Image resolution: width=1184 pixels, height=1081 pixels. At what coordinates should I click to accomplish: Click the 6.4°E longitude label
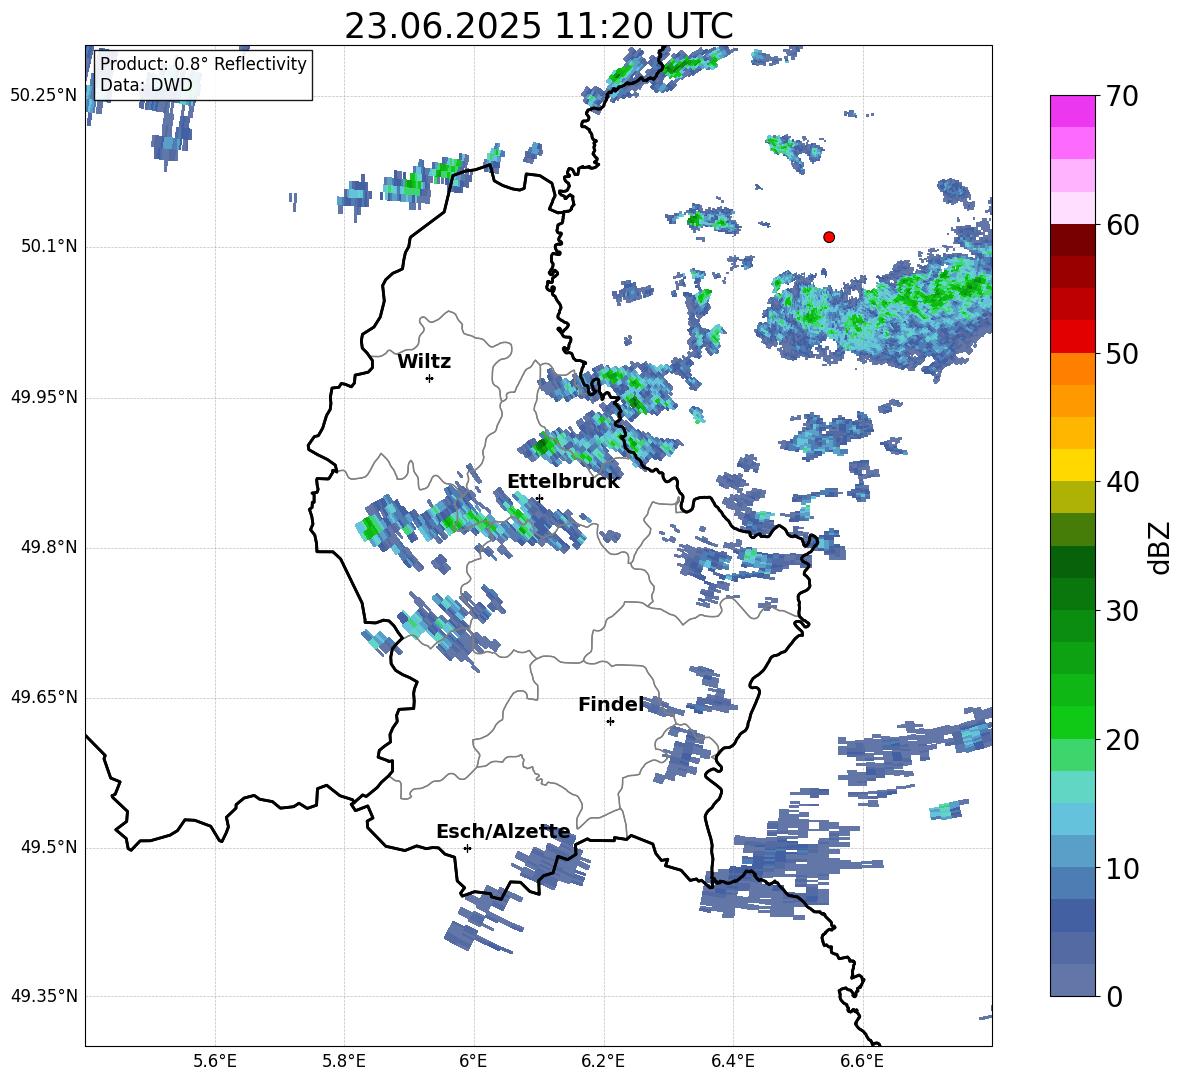[732, 1061]
